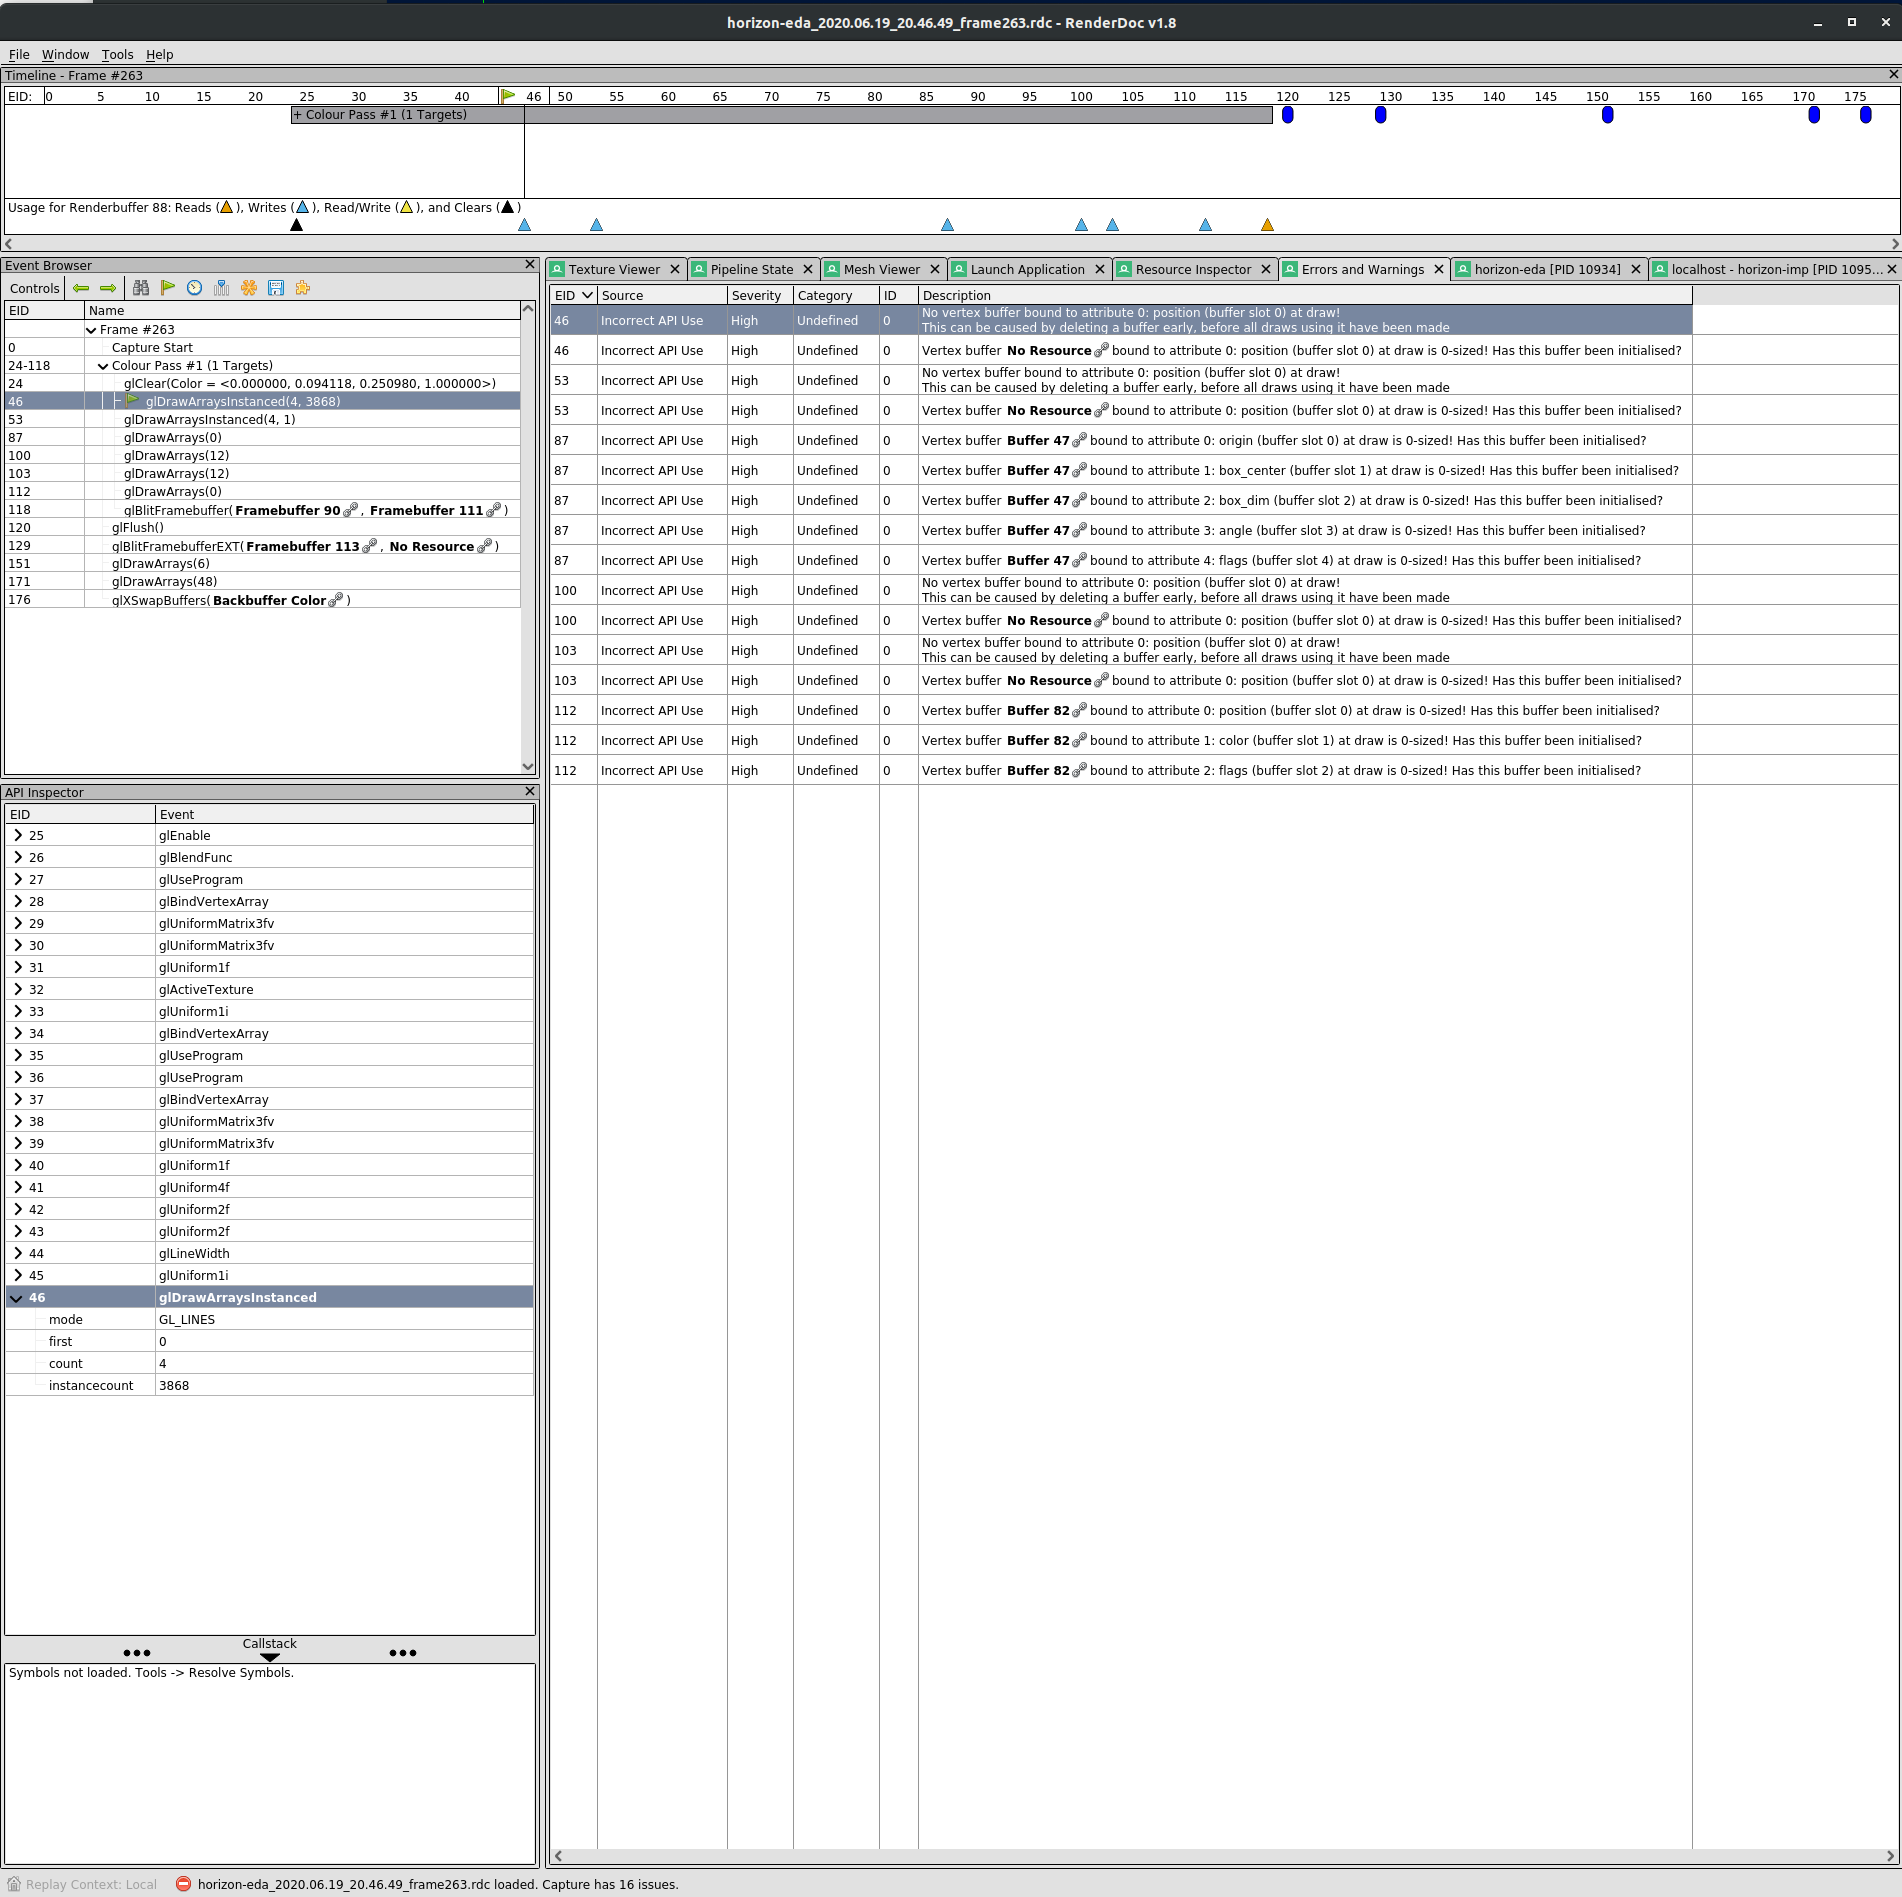Click the Find Event binoculars icon in Event Browser
Screen dimensions: 1902x1897
[x=141, y=288]
